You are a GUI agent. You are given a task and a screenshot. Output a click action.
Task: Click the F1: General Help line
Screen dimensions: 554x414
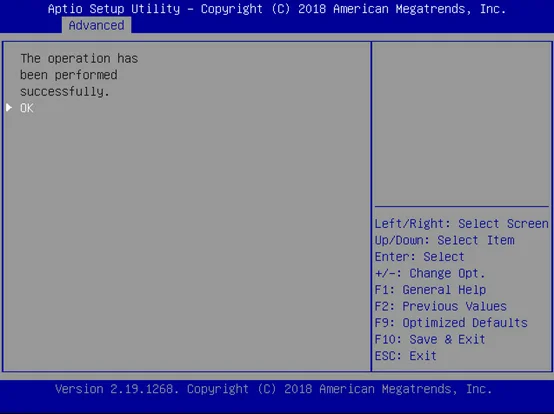click(x=430, y=290)
